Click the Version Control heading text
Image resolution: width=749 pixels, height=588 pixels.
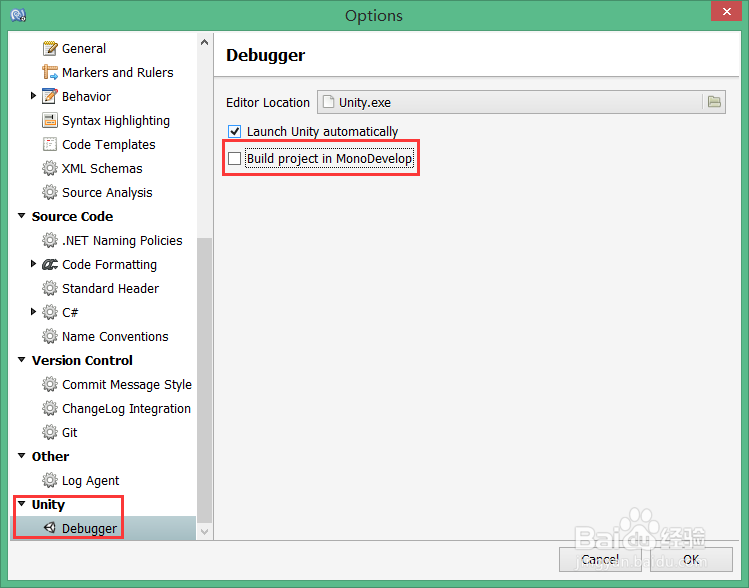click(x=82, y=361)
